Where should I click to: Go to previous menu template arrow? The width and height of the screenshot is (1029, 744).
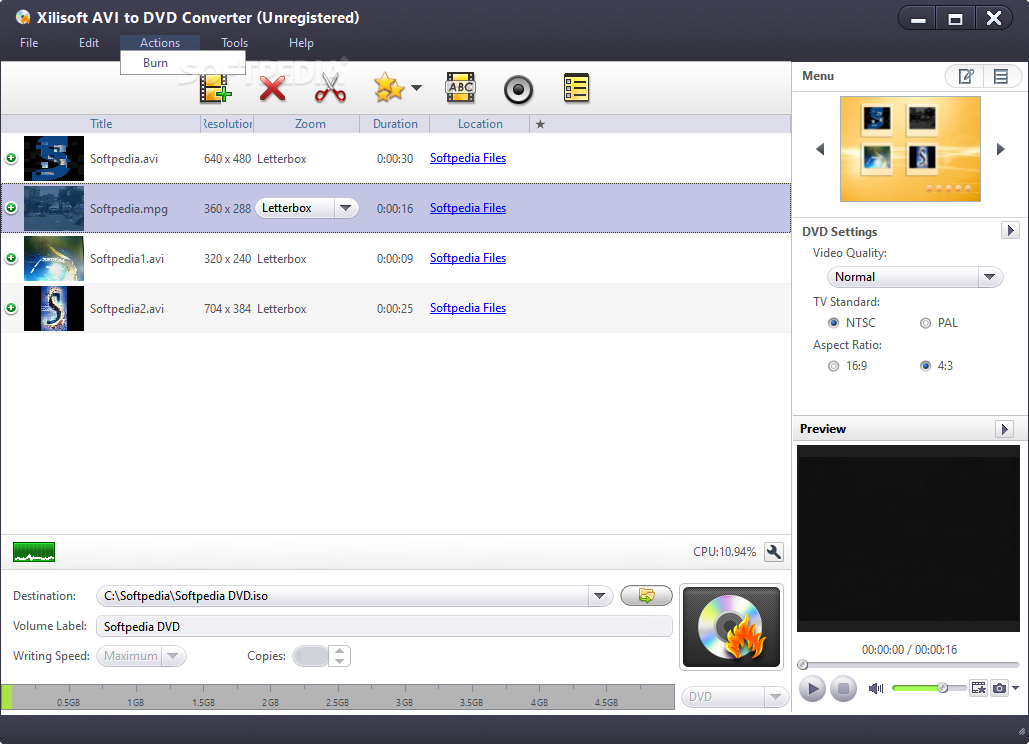820,149
